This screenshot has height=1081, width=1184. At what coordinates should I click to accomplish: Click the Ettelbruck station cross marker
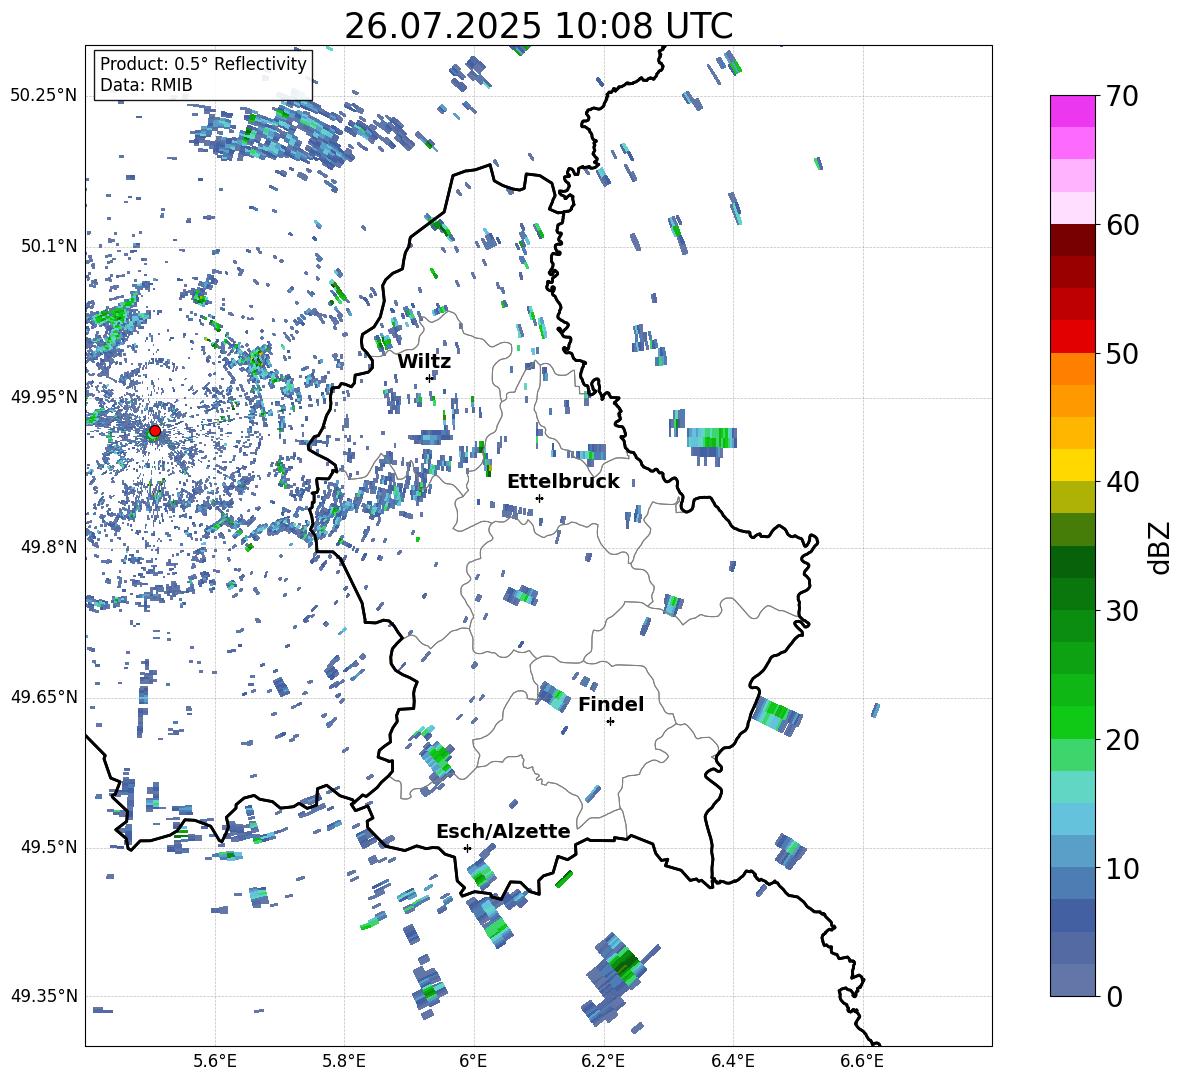click(539, 498)
